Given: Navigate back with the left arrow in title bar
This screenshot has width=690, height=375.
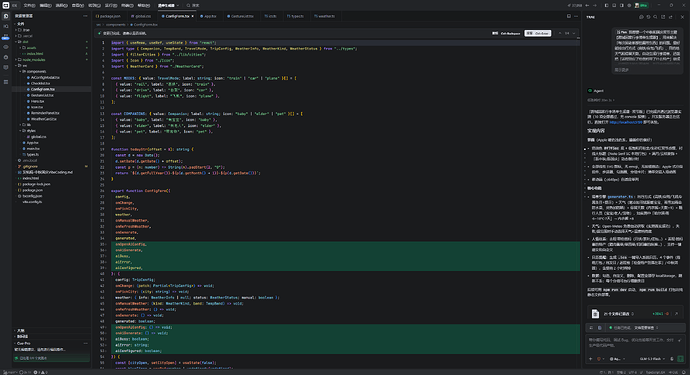Looking at the screenshot, I should [x=587, y=5].
